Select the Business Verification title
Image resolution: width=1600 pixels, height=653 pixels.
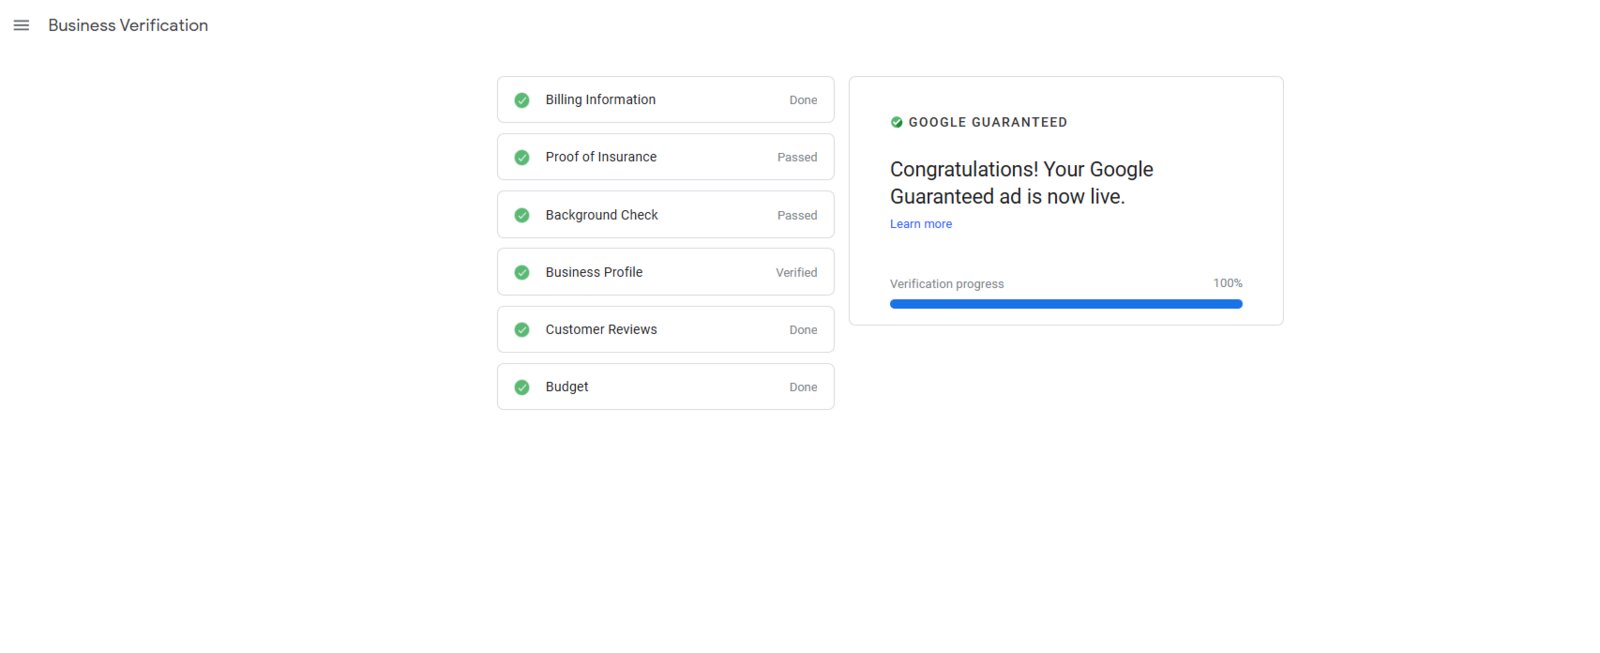click(127, 25)
